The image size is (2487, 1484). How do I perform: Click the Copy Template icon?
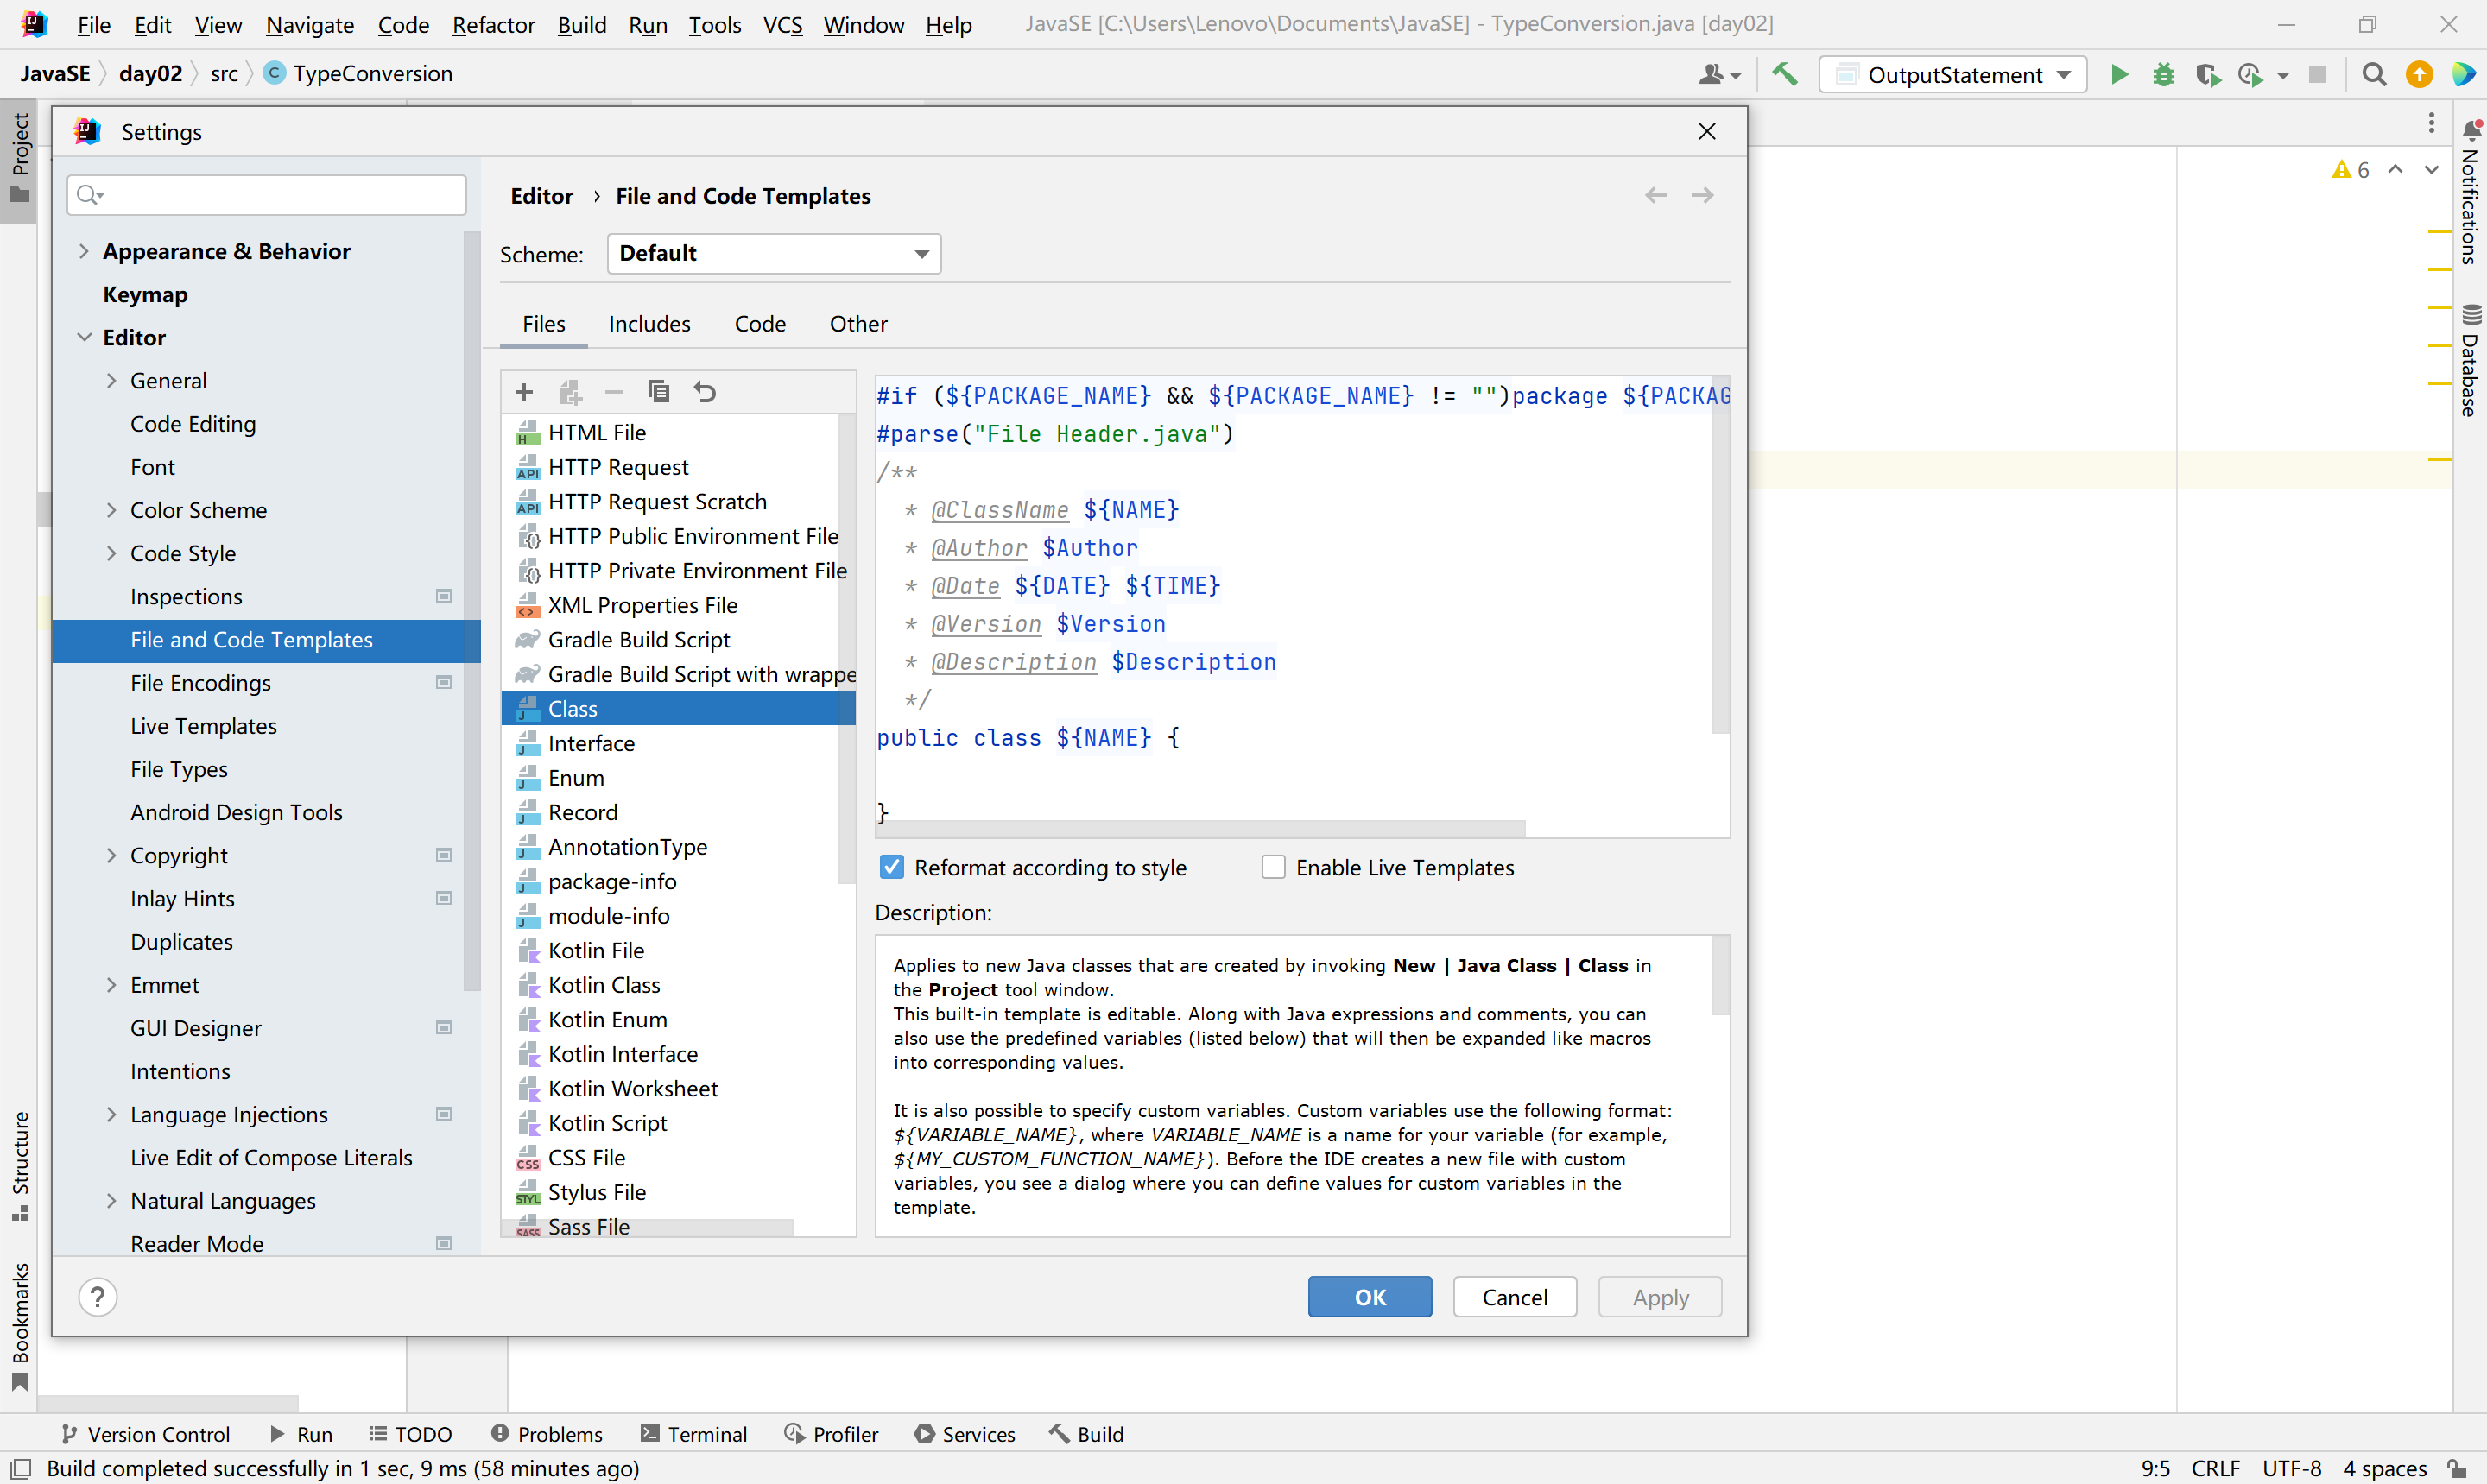(x=658, y=392)
